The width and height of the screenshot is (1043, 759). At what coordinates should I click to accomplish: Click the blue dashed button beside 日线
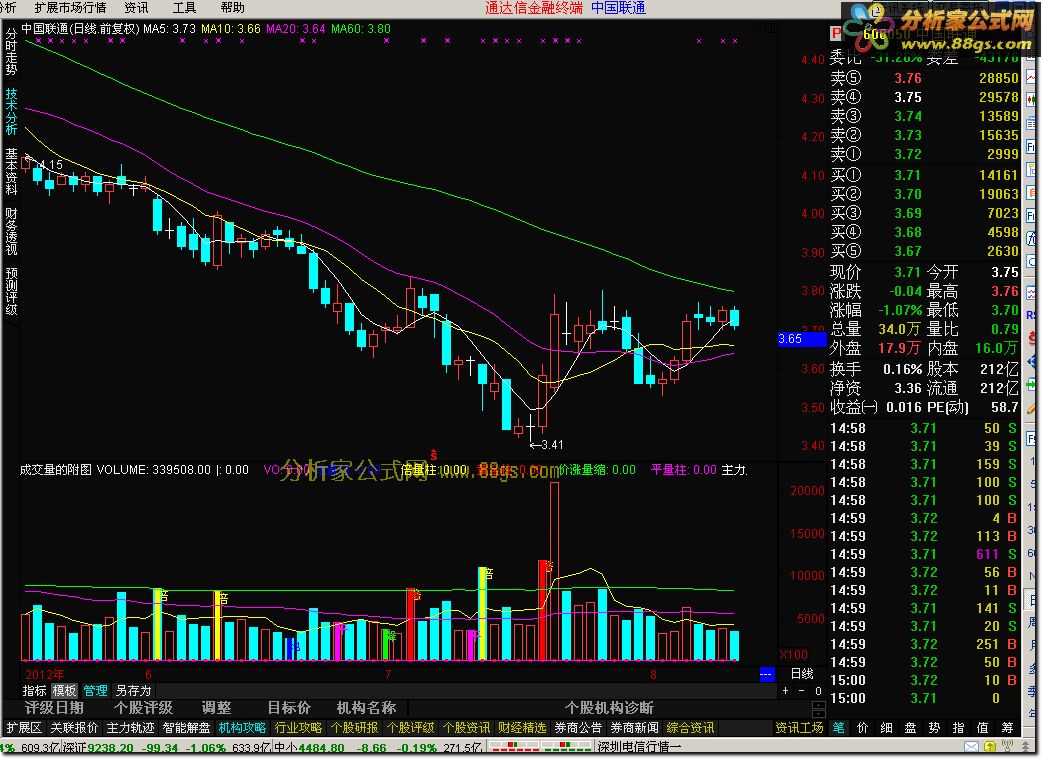point(766,675)
